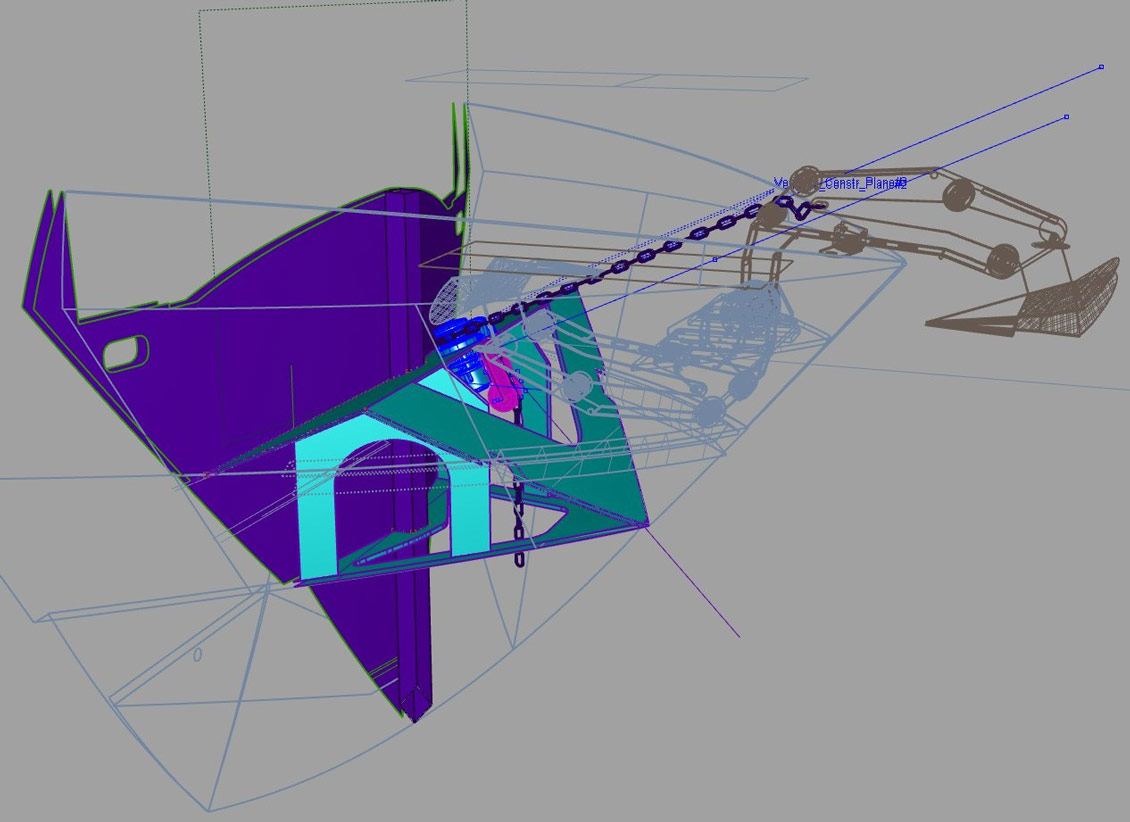Click the purple diagonal axis line end
The image size is (1130, 822).
pos(738,636)
